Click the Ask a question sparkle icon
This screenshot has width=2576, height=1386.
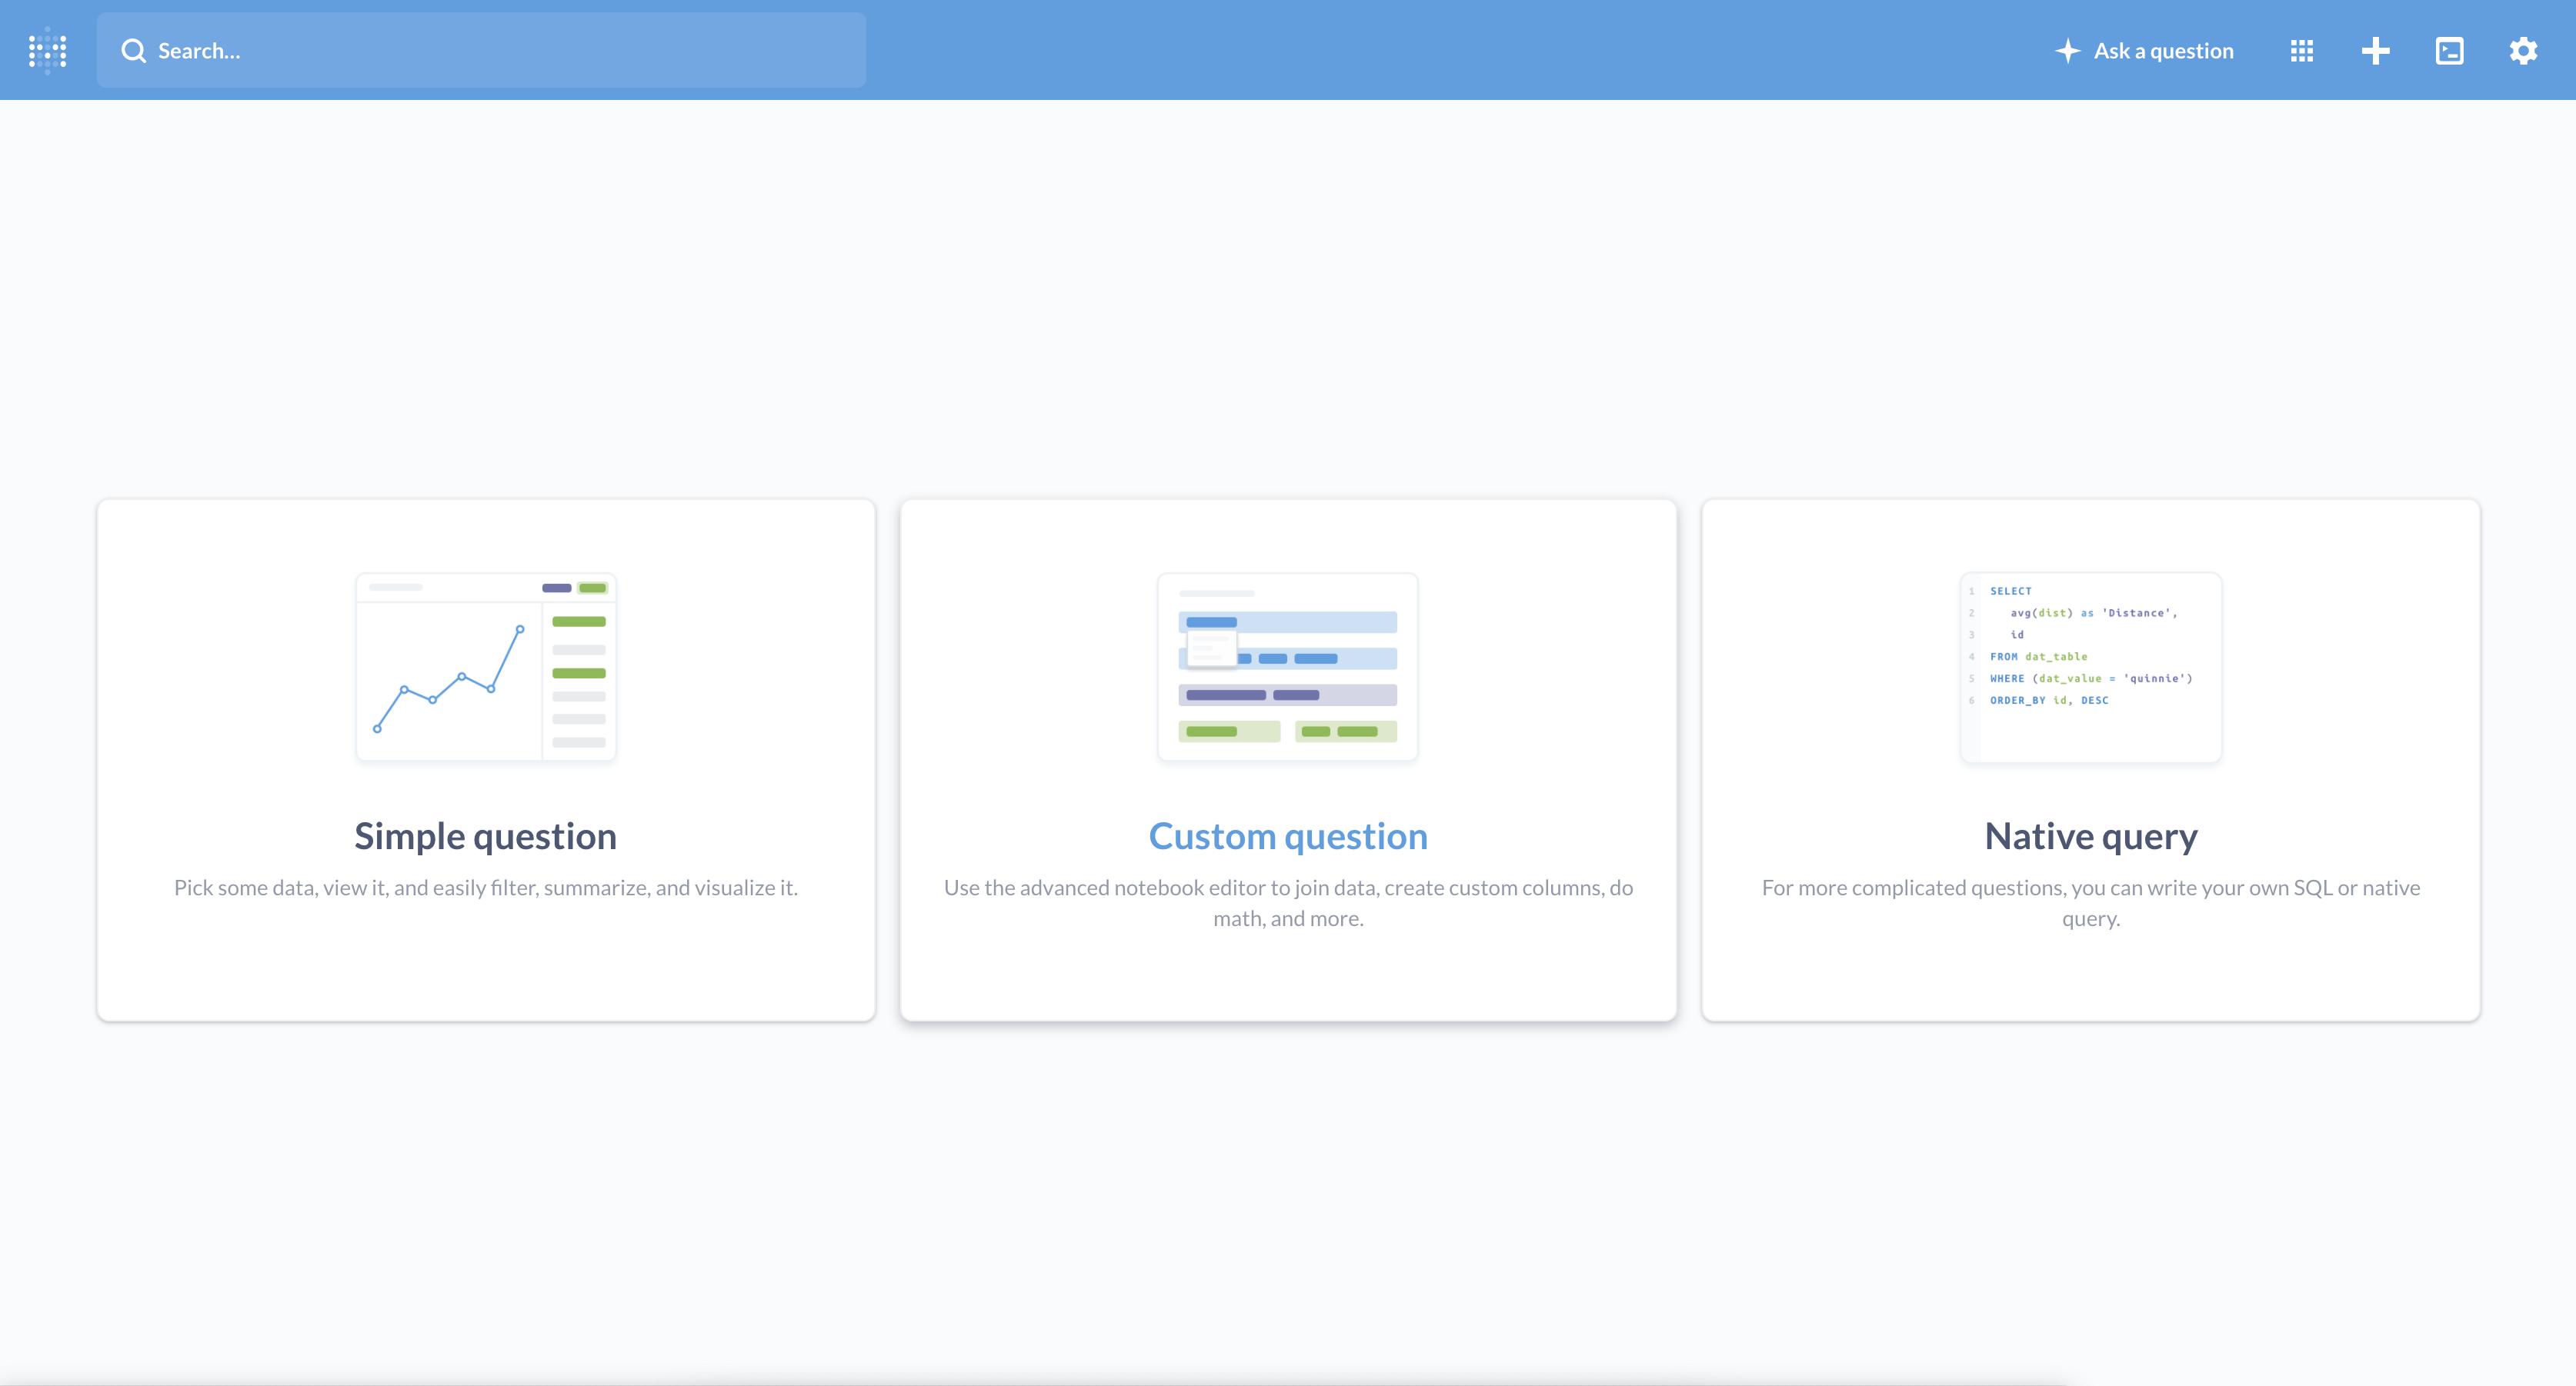coord(2067,50)
